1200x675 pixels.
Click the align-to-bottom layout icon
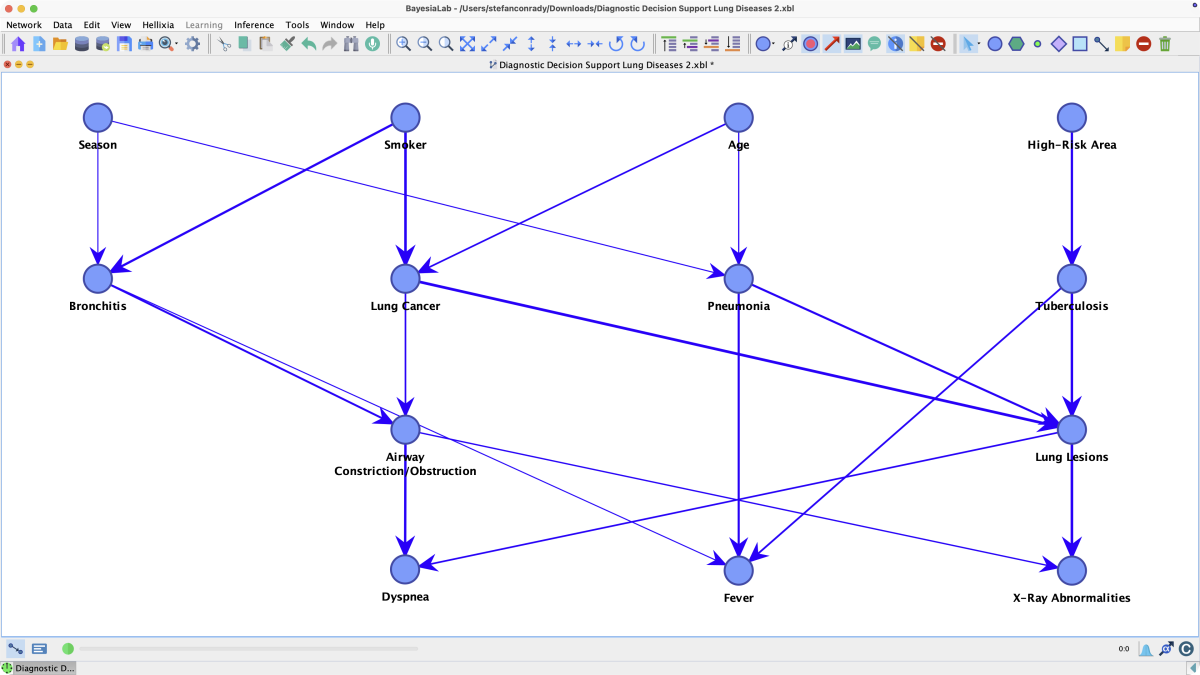[x=732, y=44]
